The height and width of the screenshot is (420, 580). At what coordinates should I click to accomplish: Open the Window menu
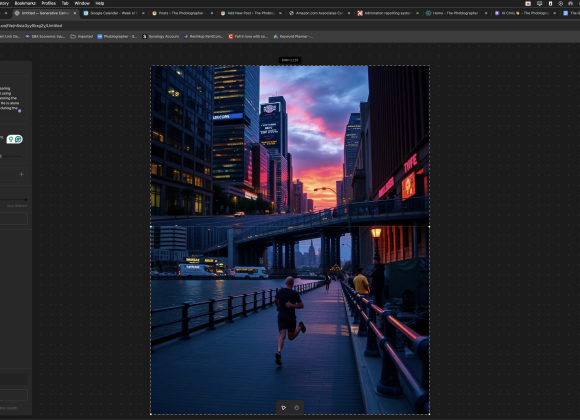pyautogui.click(x=82, y=3)
